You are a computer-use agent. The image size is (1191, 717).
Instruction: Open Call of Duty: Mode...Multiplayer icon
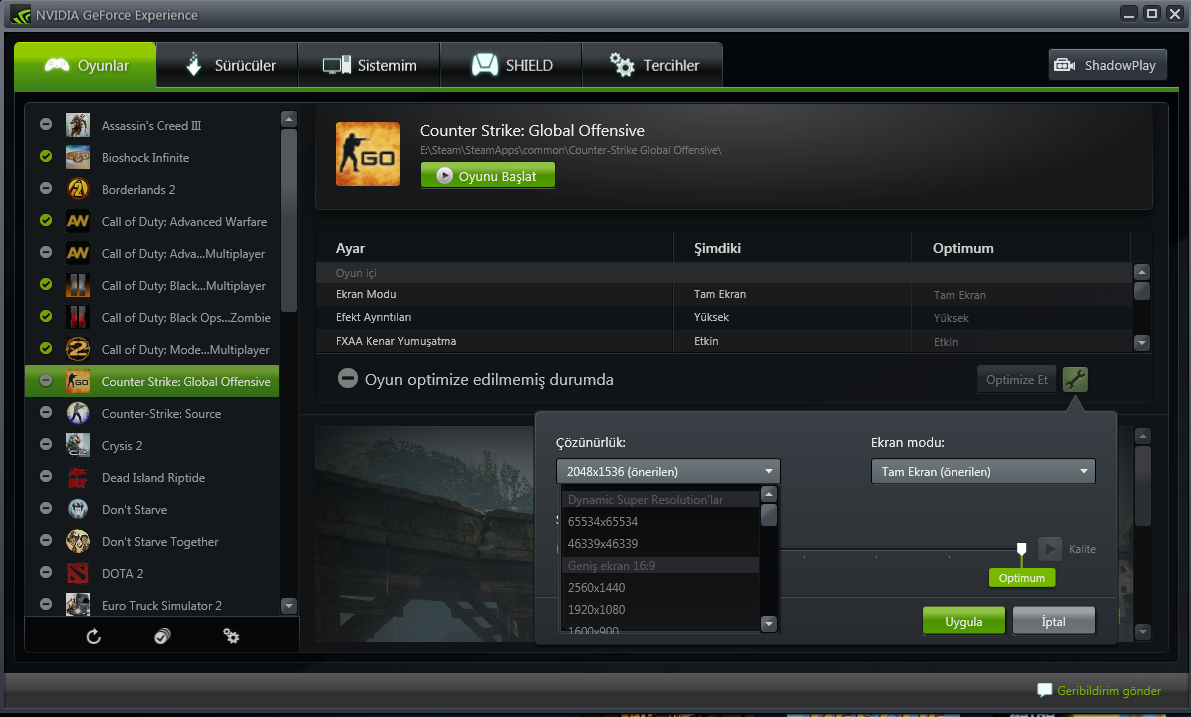77,349
